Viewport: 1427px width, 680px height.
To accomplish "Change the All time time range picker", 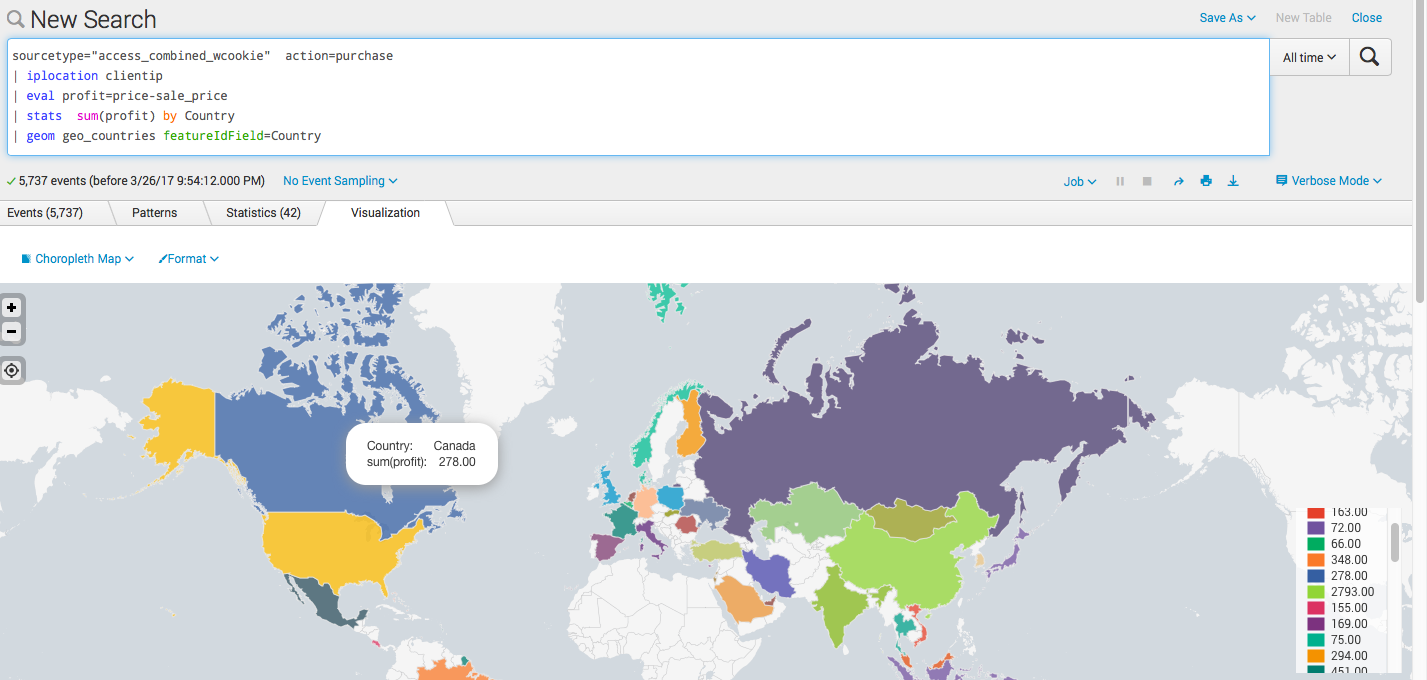I will pyautogui.click(x=1308, y=57).
